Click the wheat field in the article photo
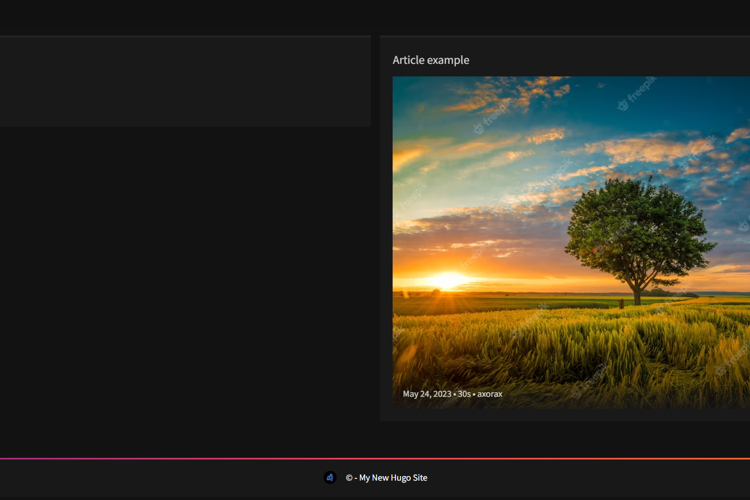Viewport: 750px width, 500px height. [x=560, y=345]
